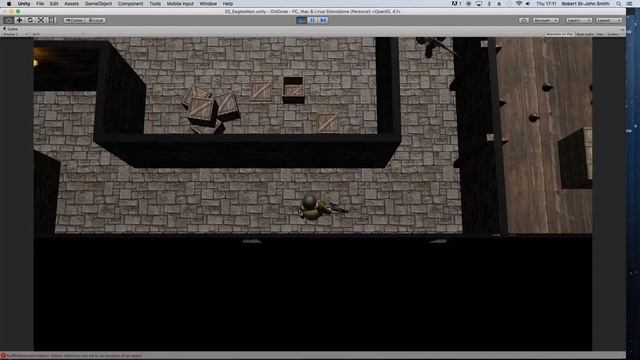640x360 pixels.
Task: Open the GameObject menu
Action: pyautogui.click(x=98, y=4)
